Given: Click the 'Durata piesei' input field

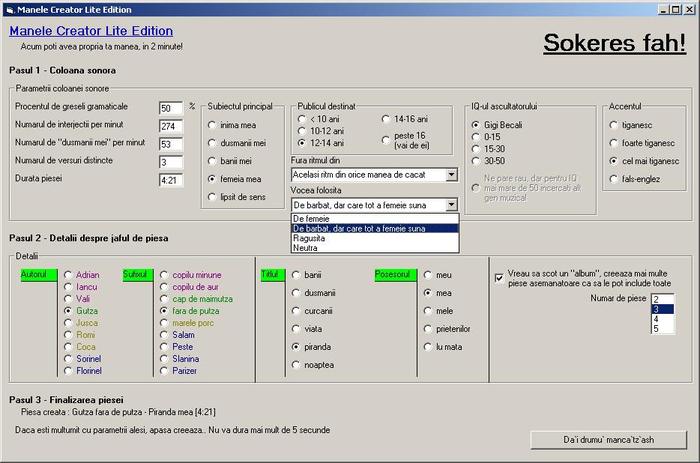Looking at the screenshot, I should point(170,180).
